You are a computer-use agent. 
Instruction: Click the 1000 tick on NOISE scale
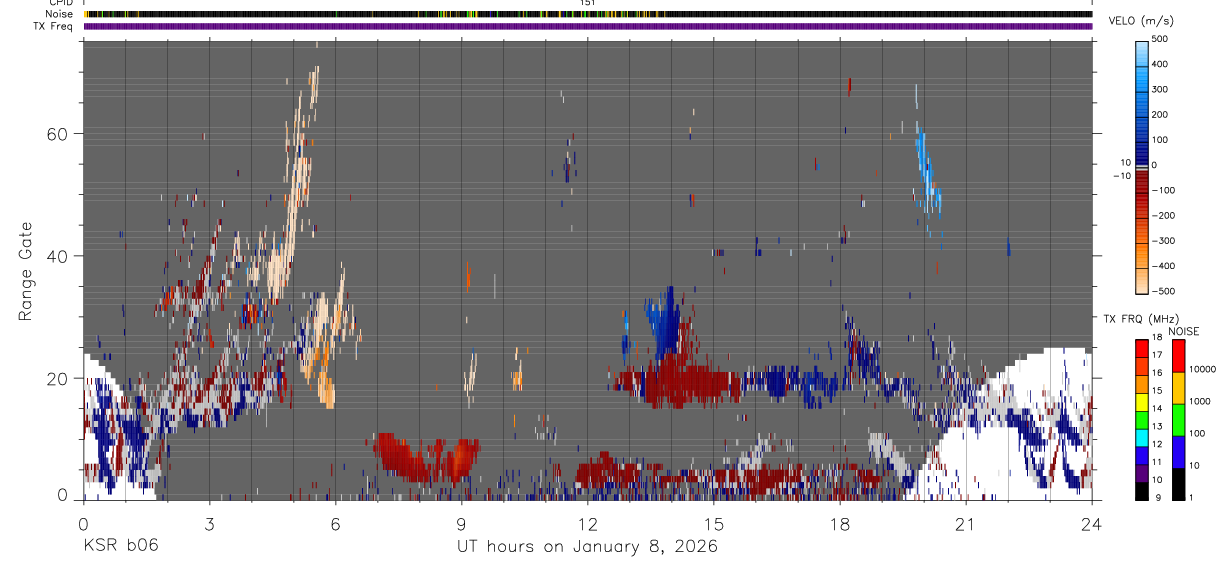1201,401
